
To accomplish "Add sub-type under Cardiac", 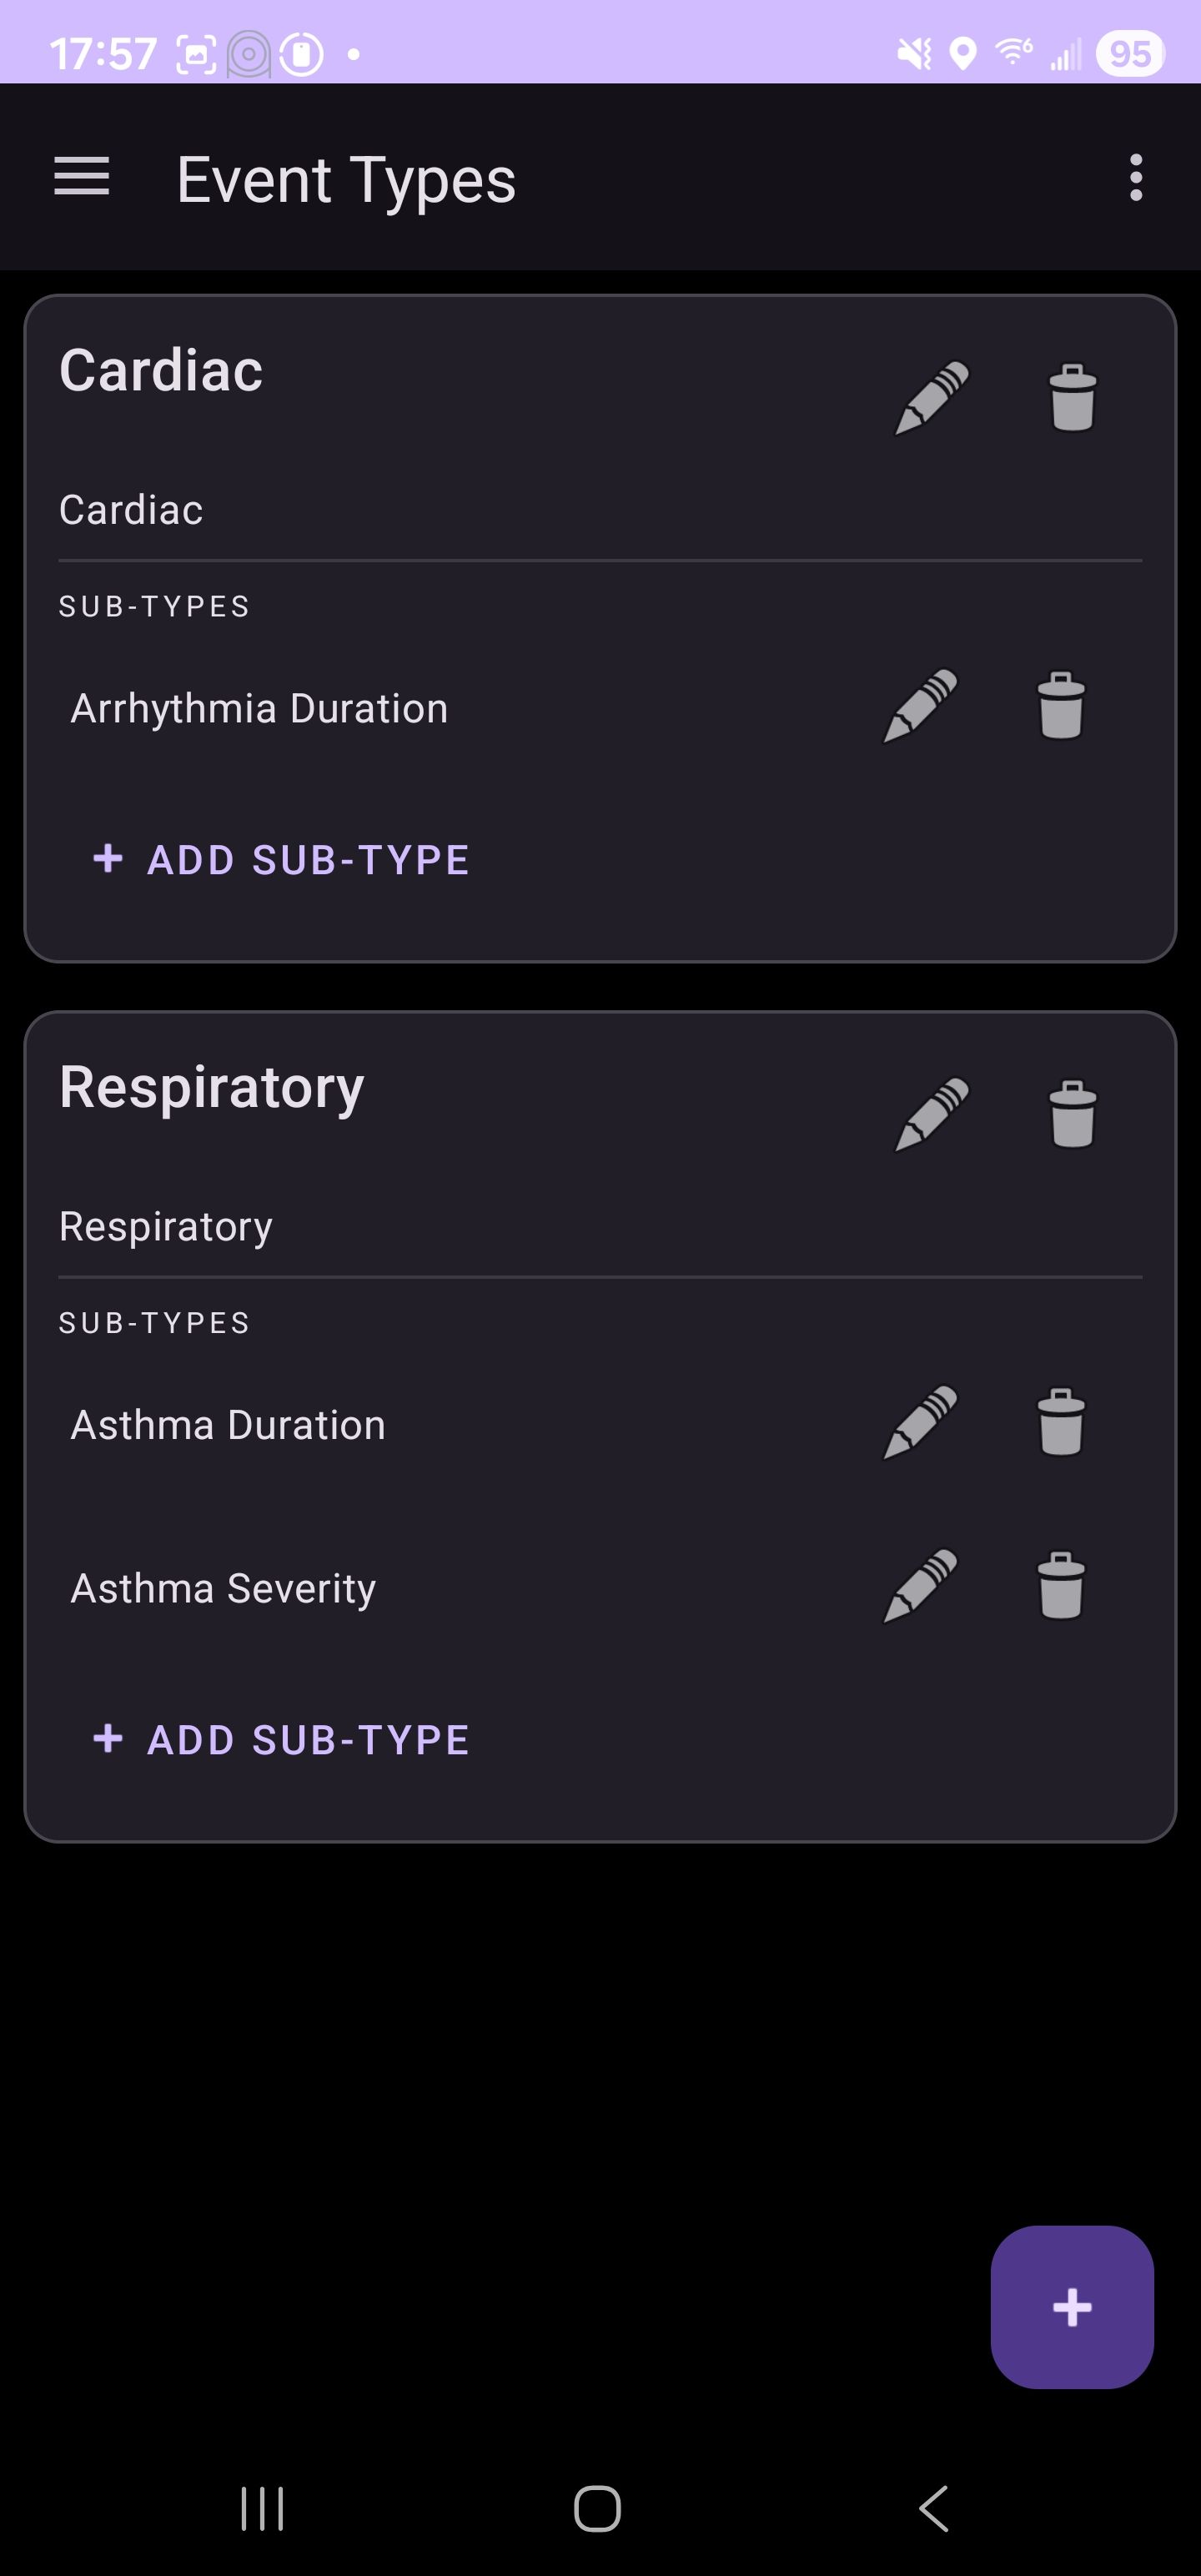I will (281, 860).
